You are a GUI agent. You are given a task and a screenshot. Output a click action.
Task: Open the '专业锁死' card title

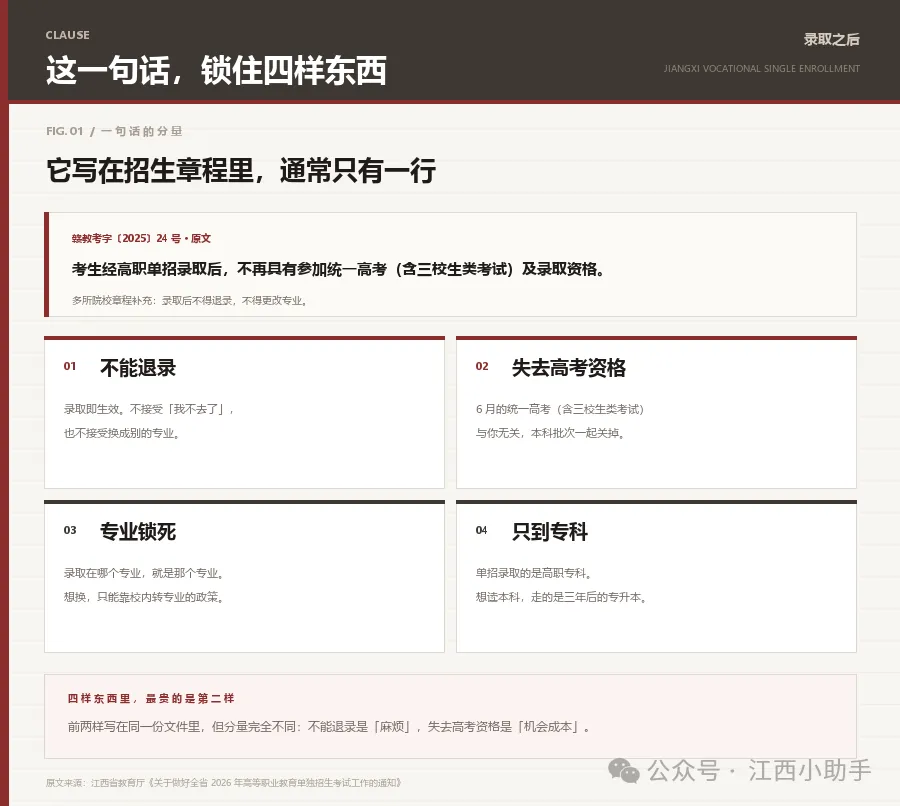click(x=138, y=532)
